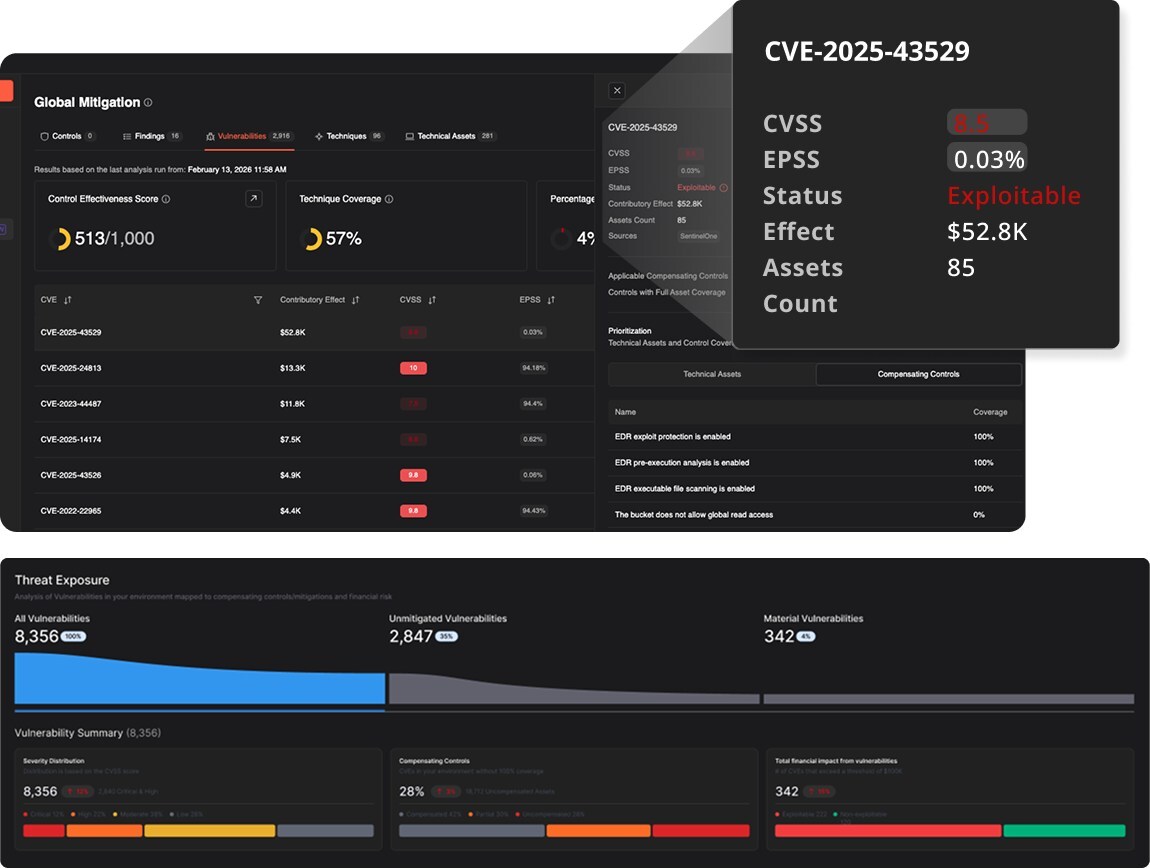This screenshot has height=868, width=1150.
Task: Switch to the Controls tab
Action: coord(67,136)
